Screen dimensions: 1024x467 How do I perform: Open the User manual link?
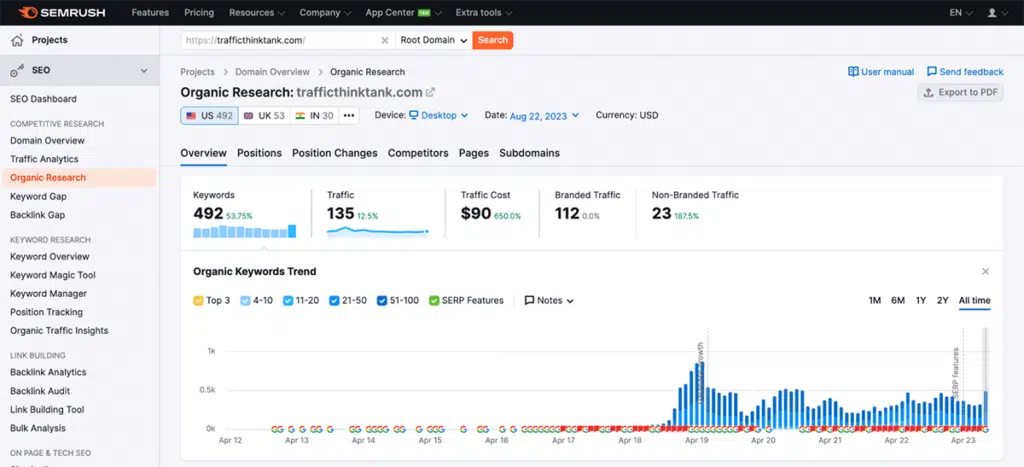(x=881, y=72)
